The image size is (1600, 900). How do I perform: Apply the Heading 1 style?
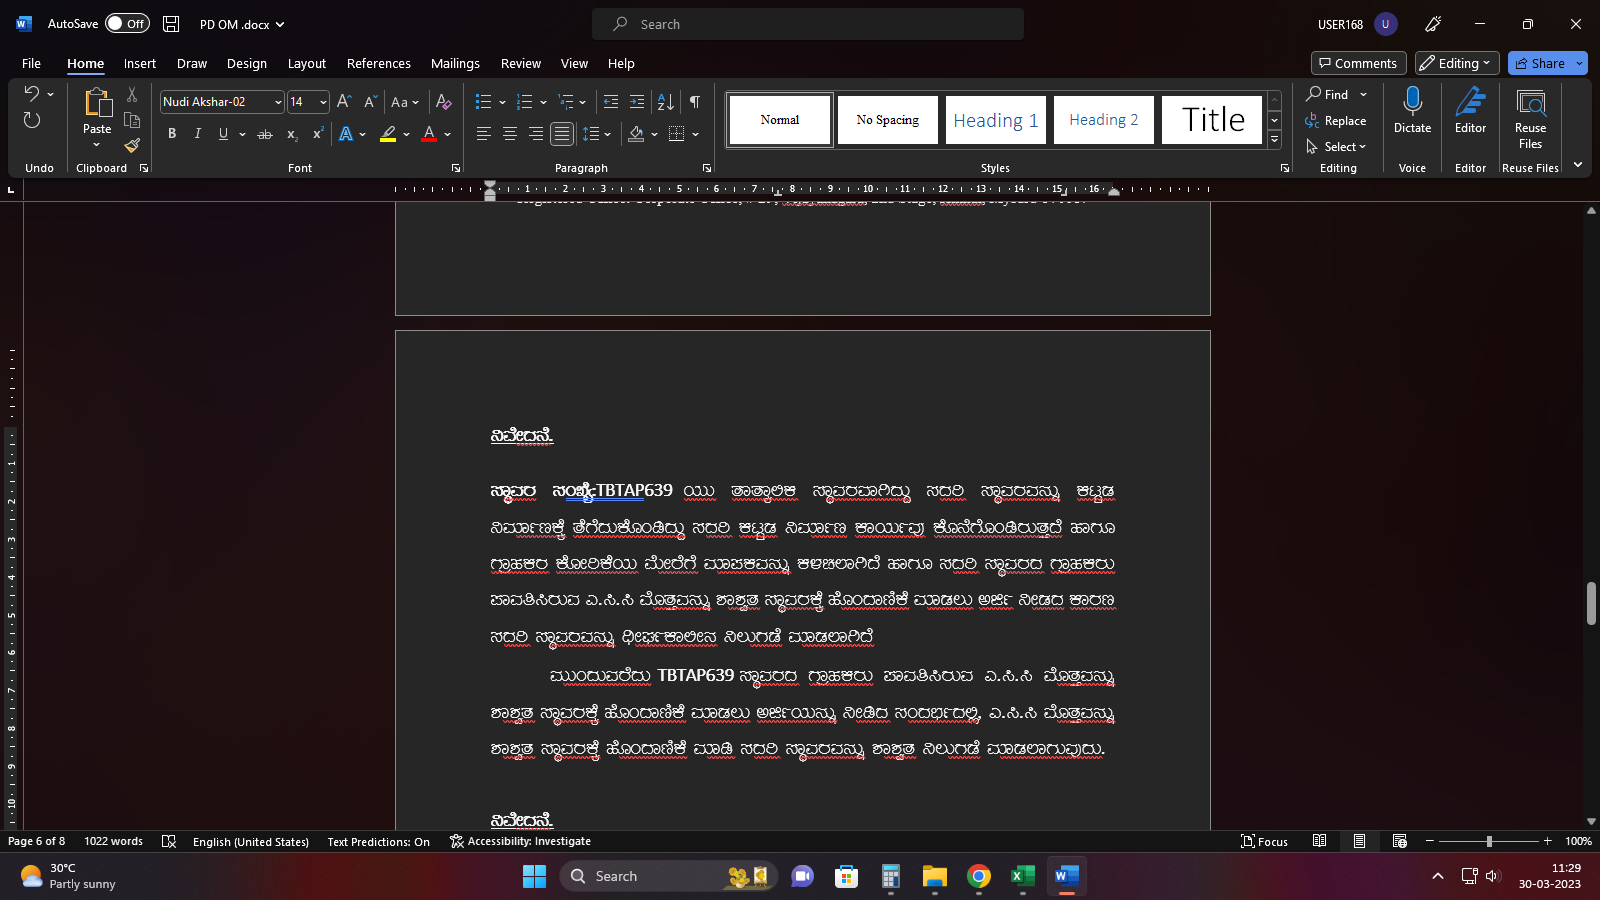tap(996, 120)
